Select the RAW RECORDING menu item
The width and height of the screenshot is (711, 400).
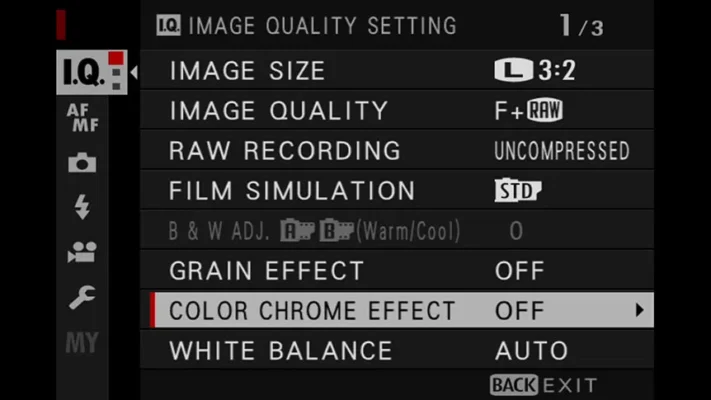284,151
